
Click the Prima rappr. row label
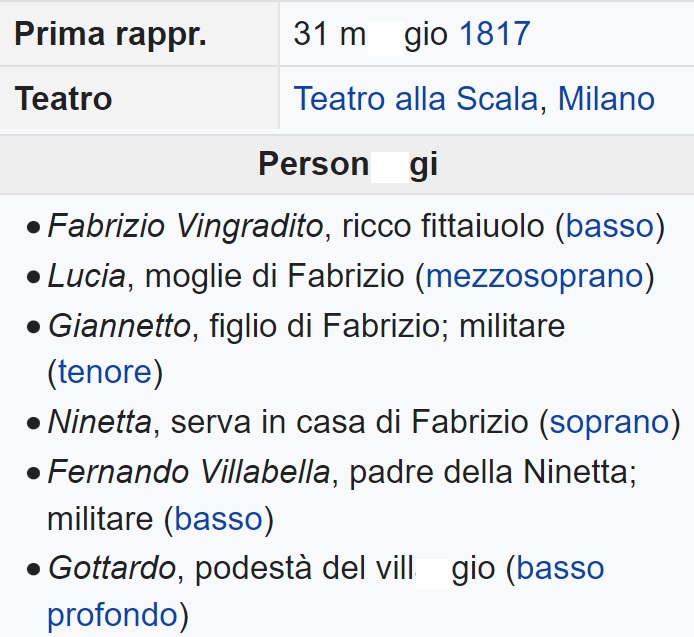[x=110, y=35]
